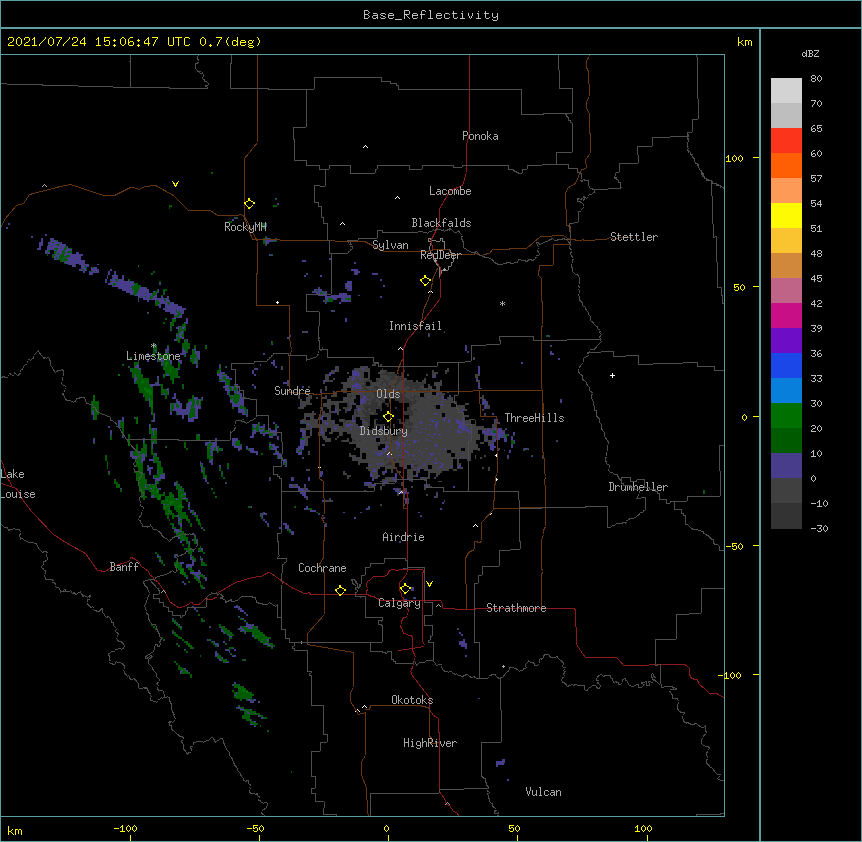Click the Olds city label
Viewport: 862px width, 842px height.
(388, 394)
